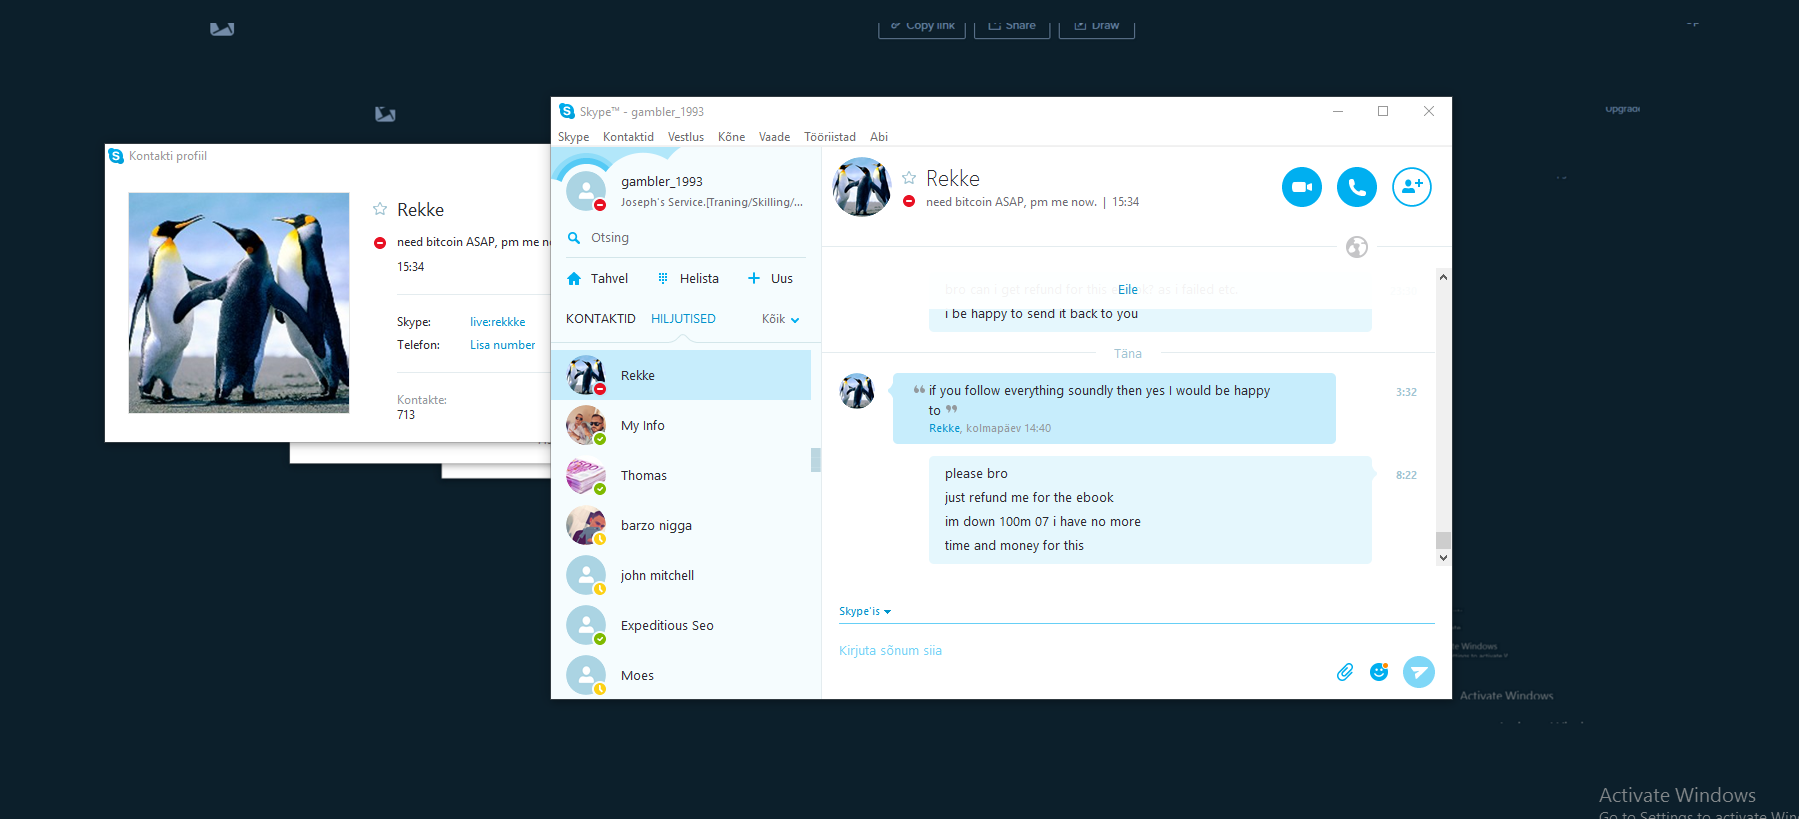Click the Rekke link in quoted message
The height and width of the screenshot is (819, 1799).
(x=944, y=428)
